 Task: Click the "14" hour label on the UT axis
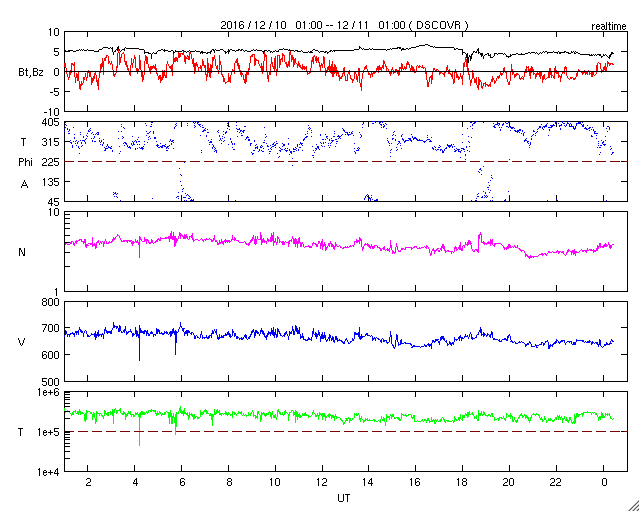(x=369, y=483)
